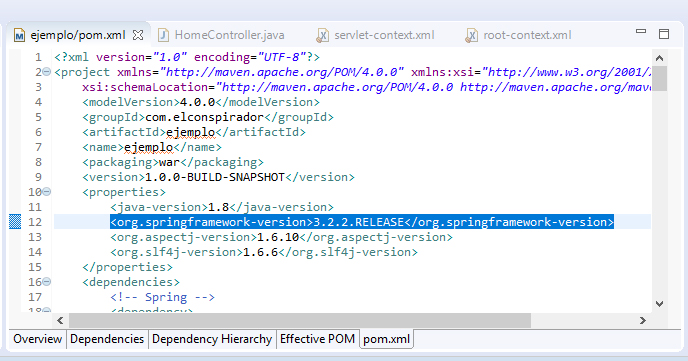Close the ejemplo/pom.xml editor tab
The height and width of the screenshot is (361, 688).
point(138,35)
